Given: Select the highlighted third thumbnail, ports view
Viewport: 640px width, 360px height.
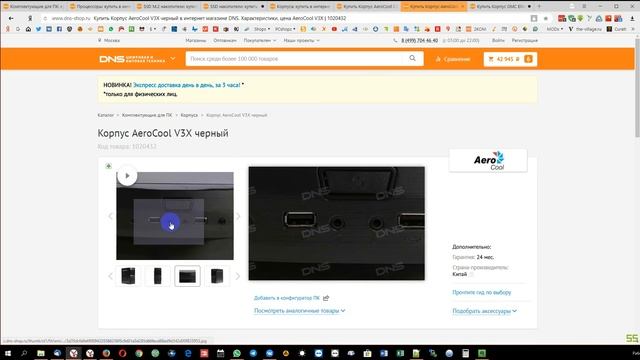Looking at the screenshot, I should point(187,276).
